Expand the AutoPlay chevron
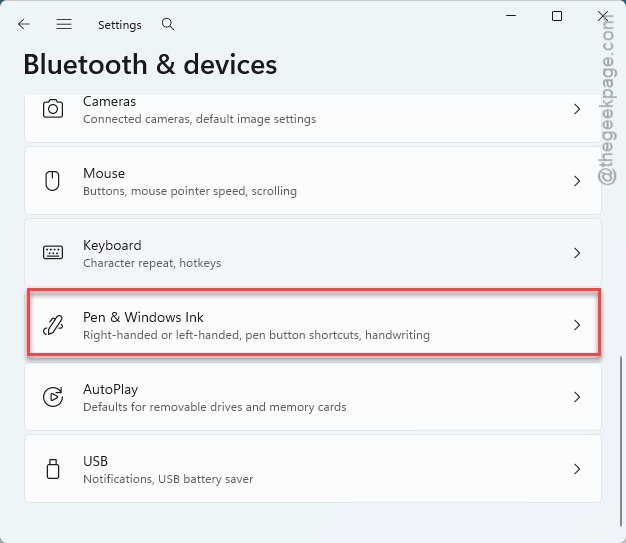Screen dimensions: 626x543 [577, 397]
